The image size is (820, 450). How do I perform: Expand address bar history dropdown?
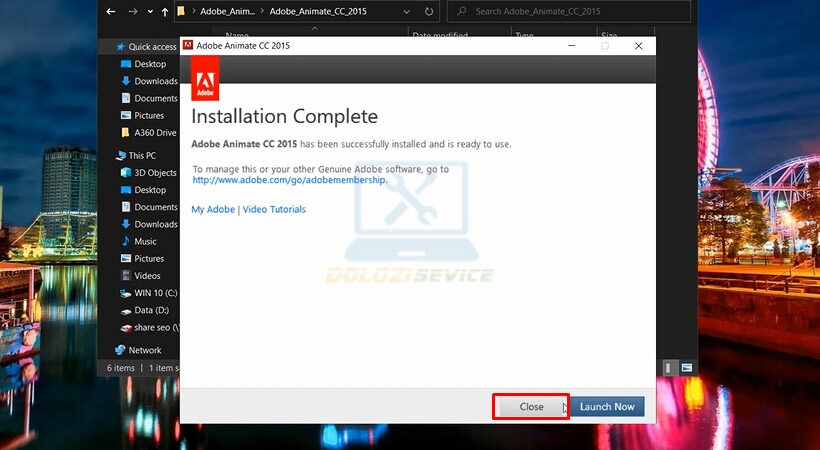(x=406, y=12)
